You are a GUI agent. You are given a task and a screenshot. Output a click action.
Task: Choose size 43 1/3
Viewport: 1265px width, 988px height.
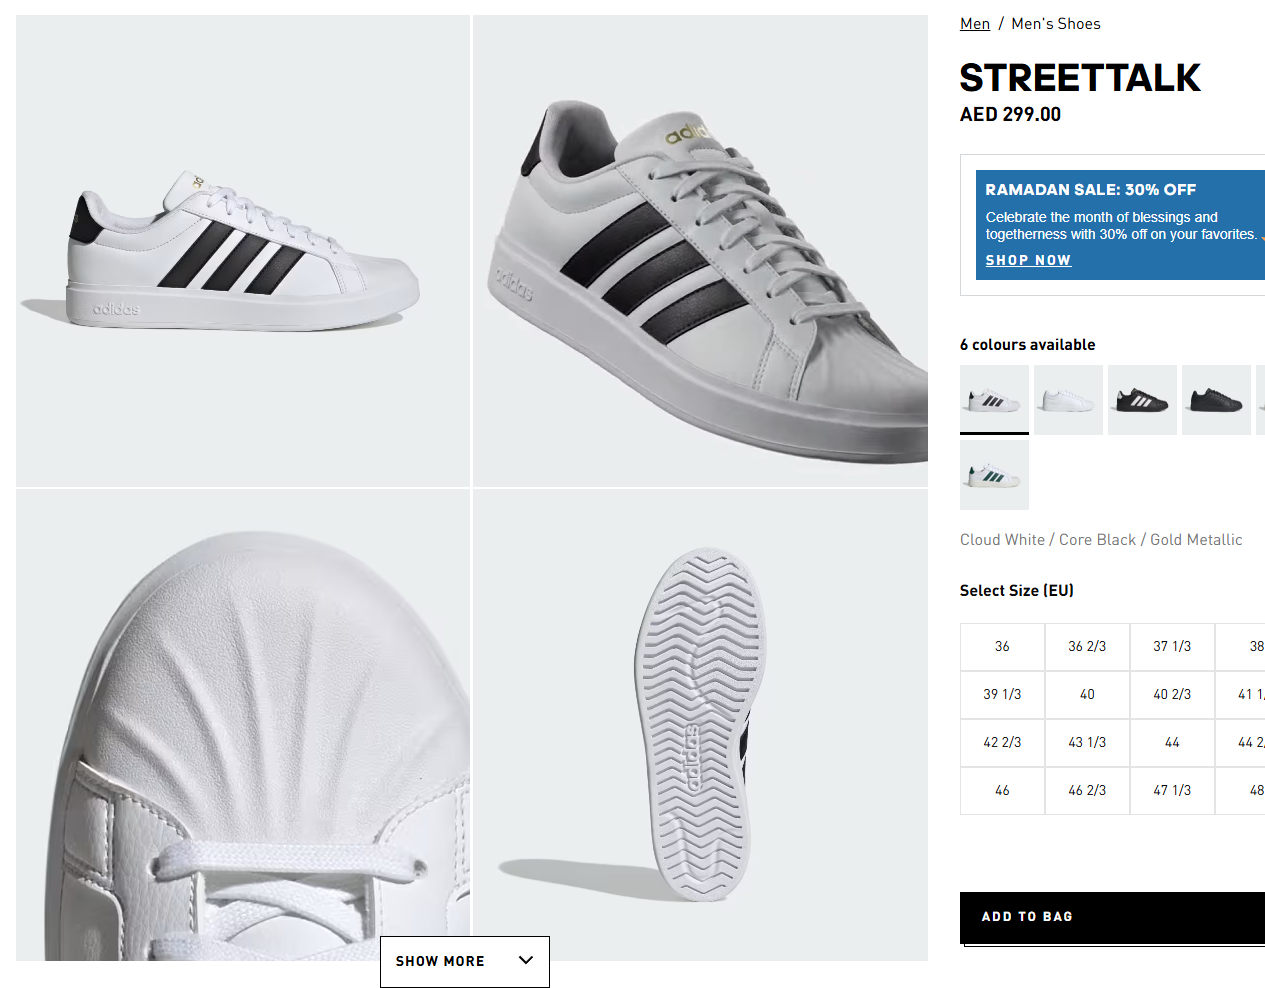tap(1087, 743)
